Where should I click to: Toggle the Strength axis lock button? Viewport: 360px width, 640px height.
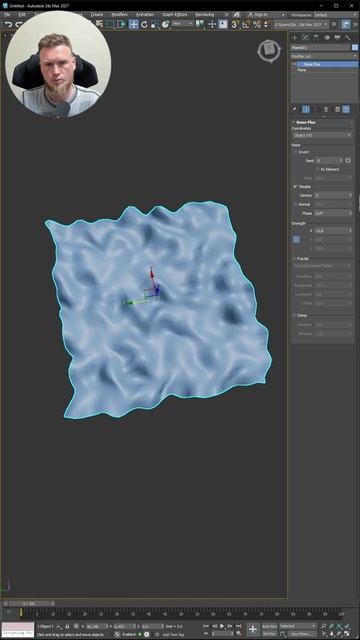[296, 239]
